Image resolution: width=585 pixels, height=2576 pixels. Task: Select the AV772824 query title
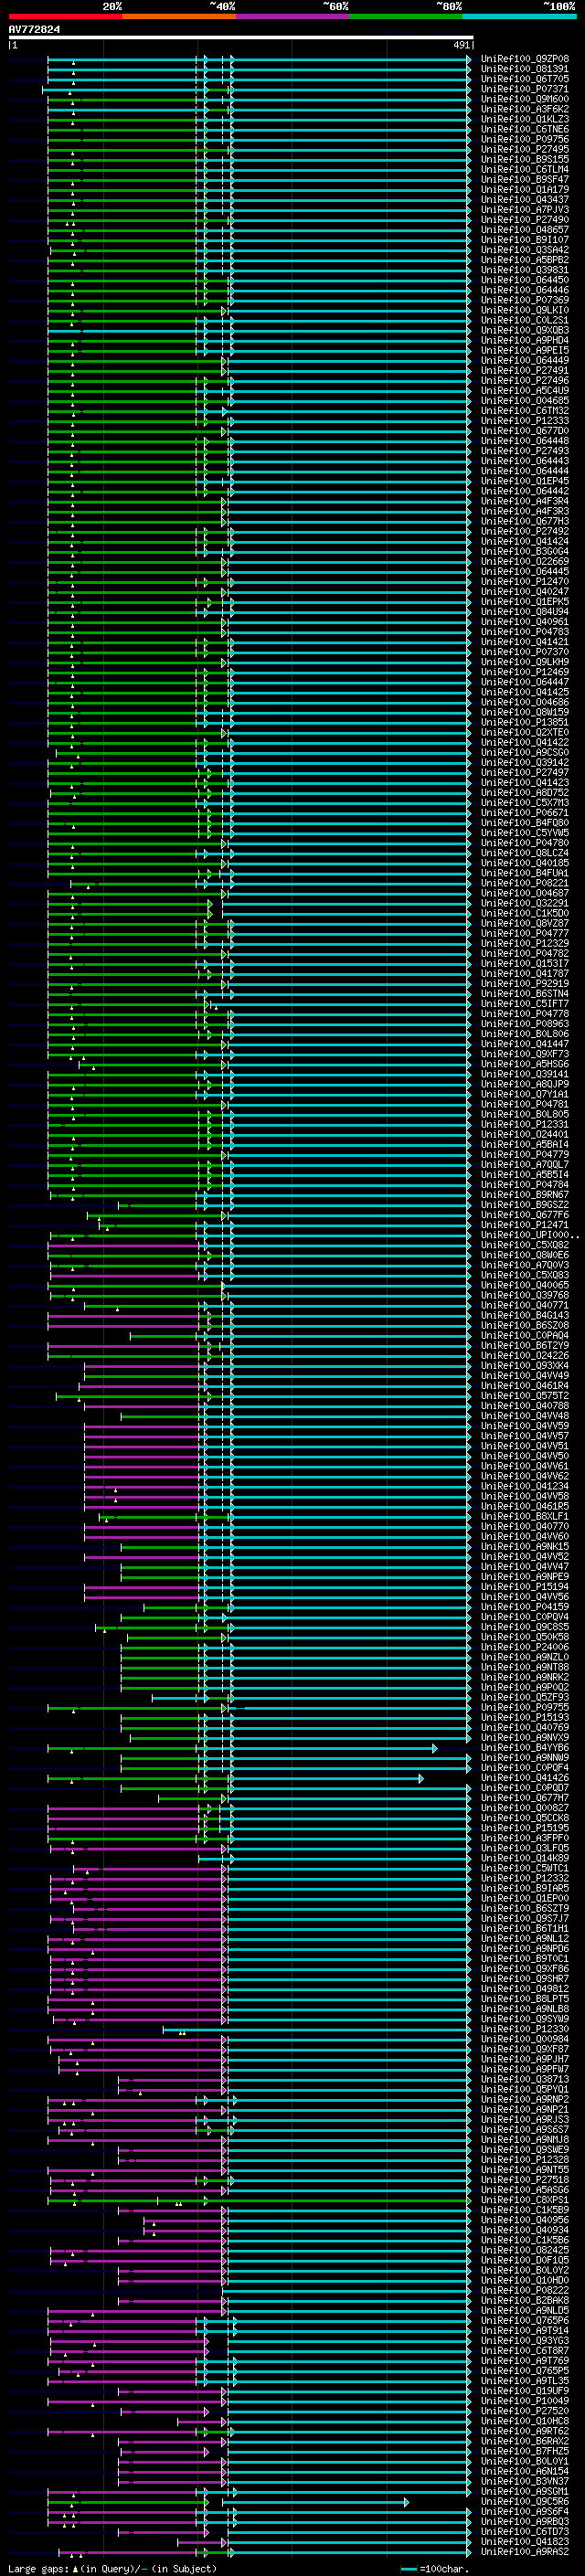pos(34,29)
